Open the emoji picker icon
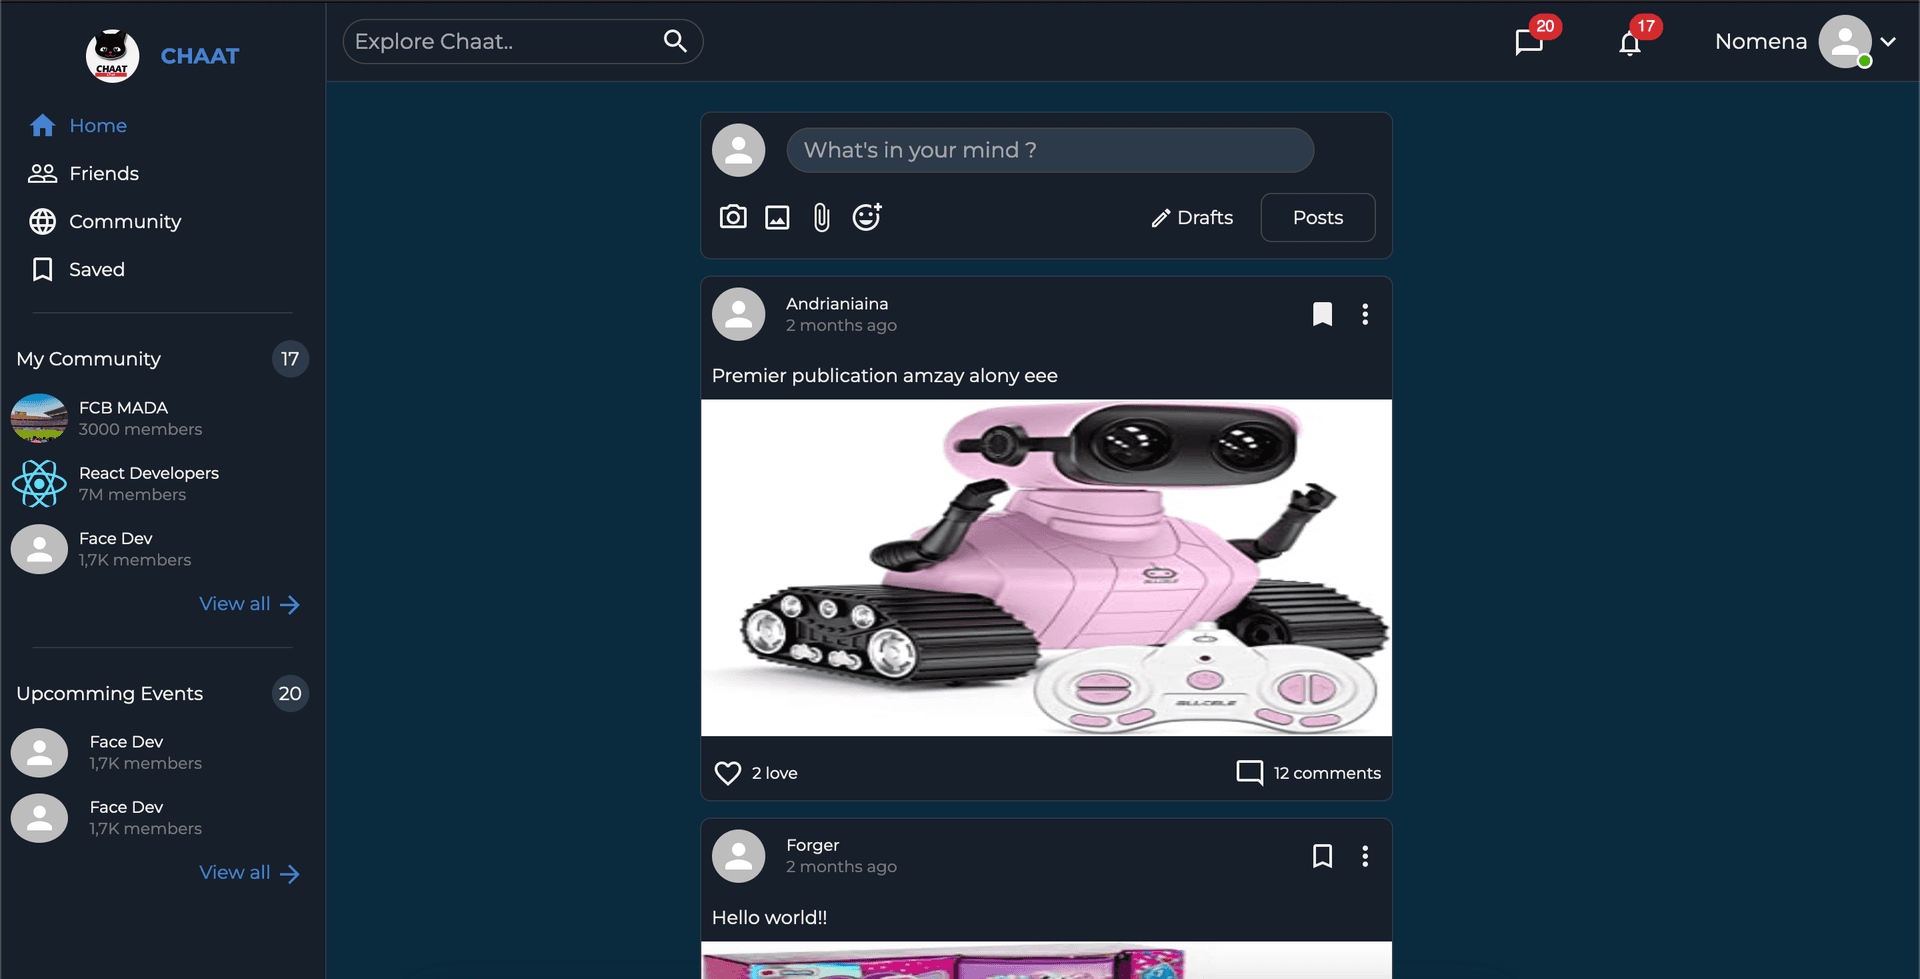1920x979 pixels. pos(867,217)
